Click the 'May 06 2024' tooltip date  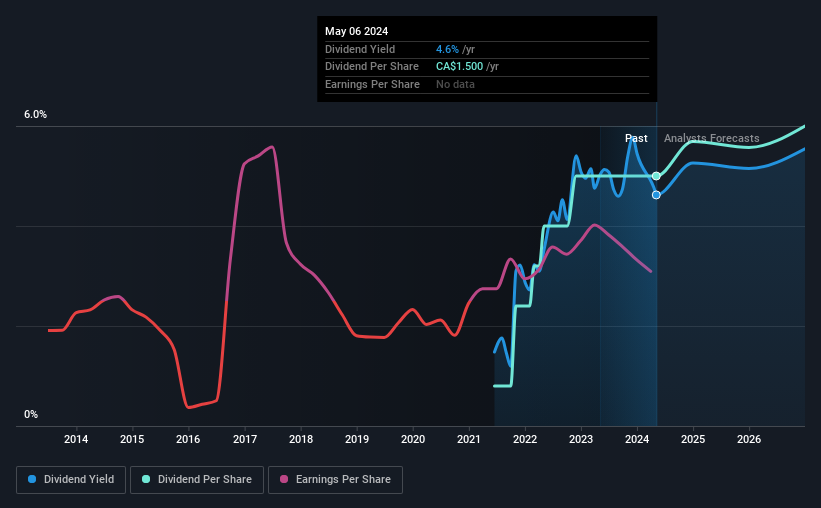357,31
